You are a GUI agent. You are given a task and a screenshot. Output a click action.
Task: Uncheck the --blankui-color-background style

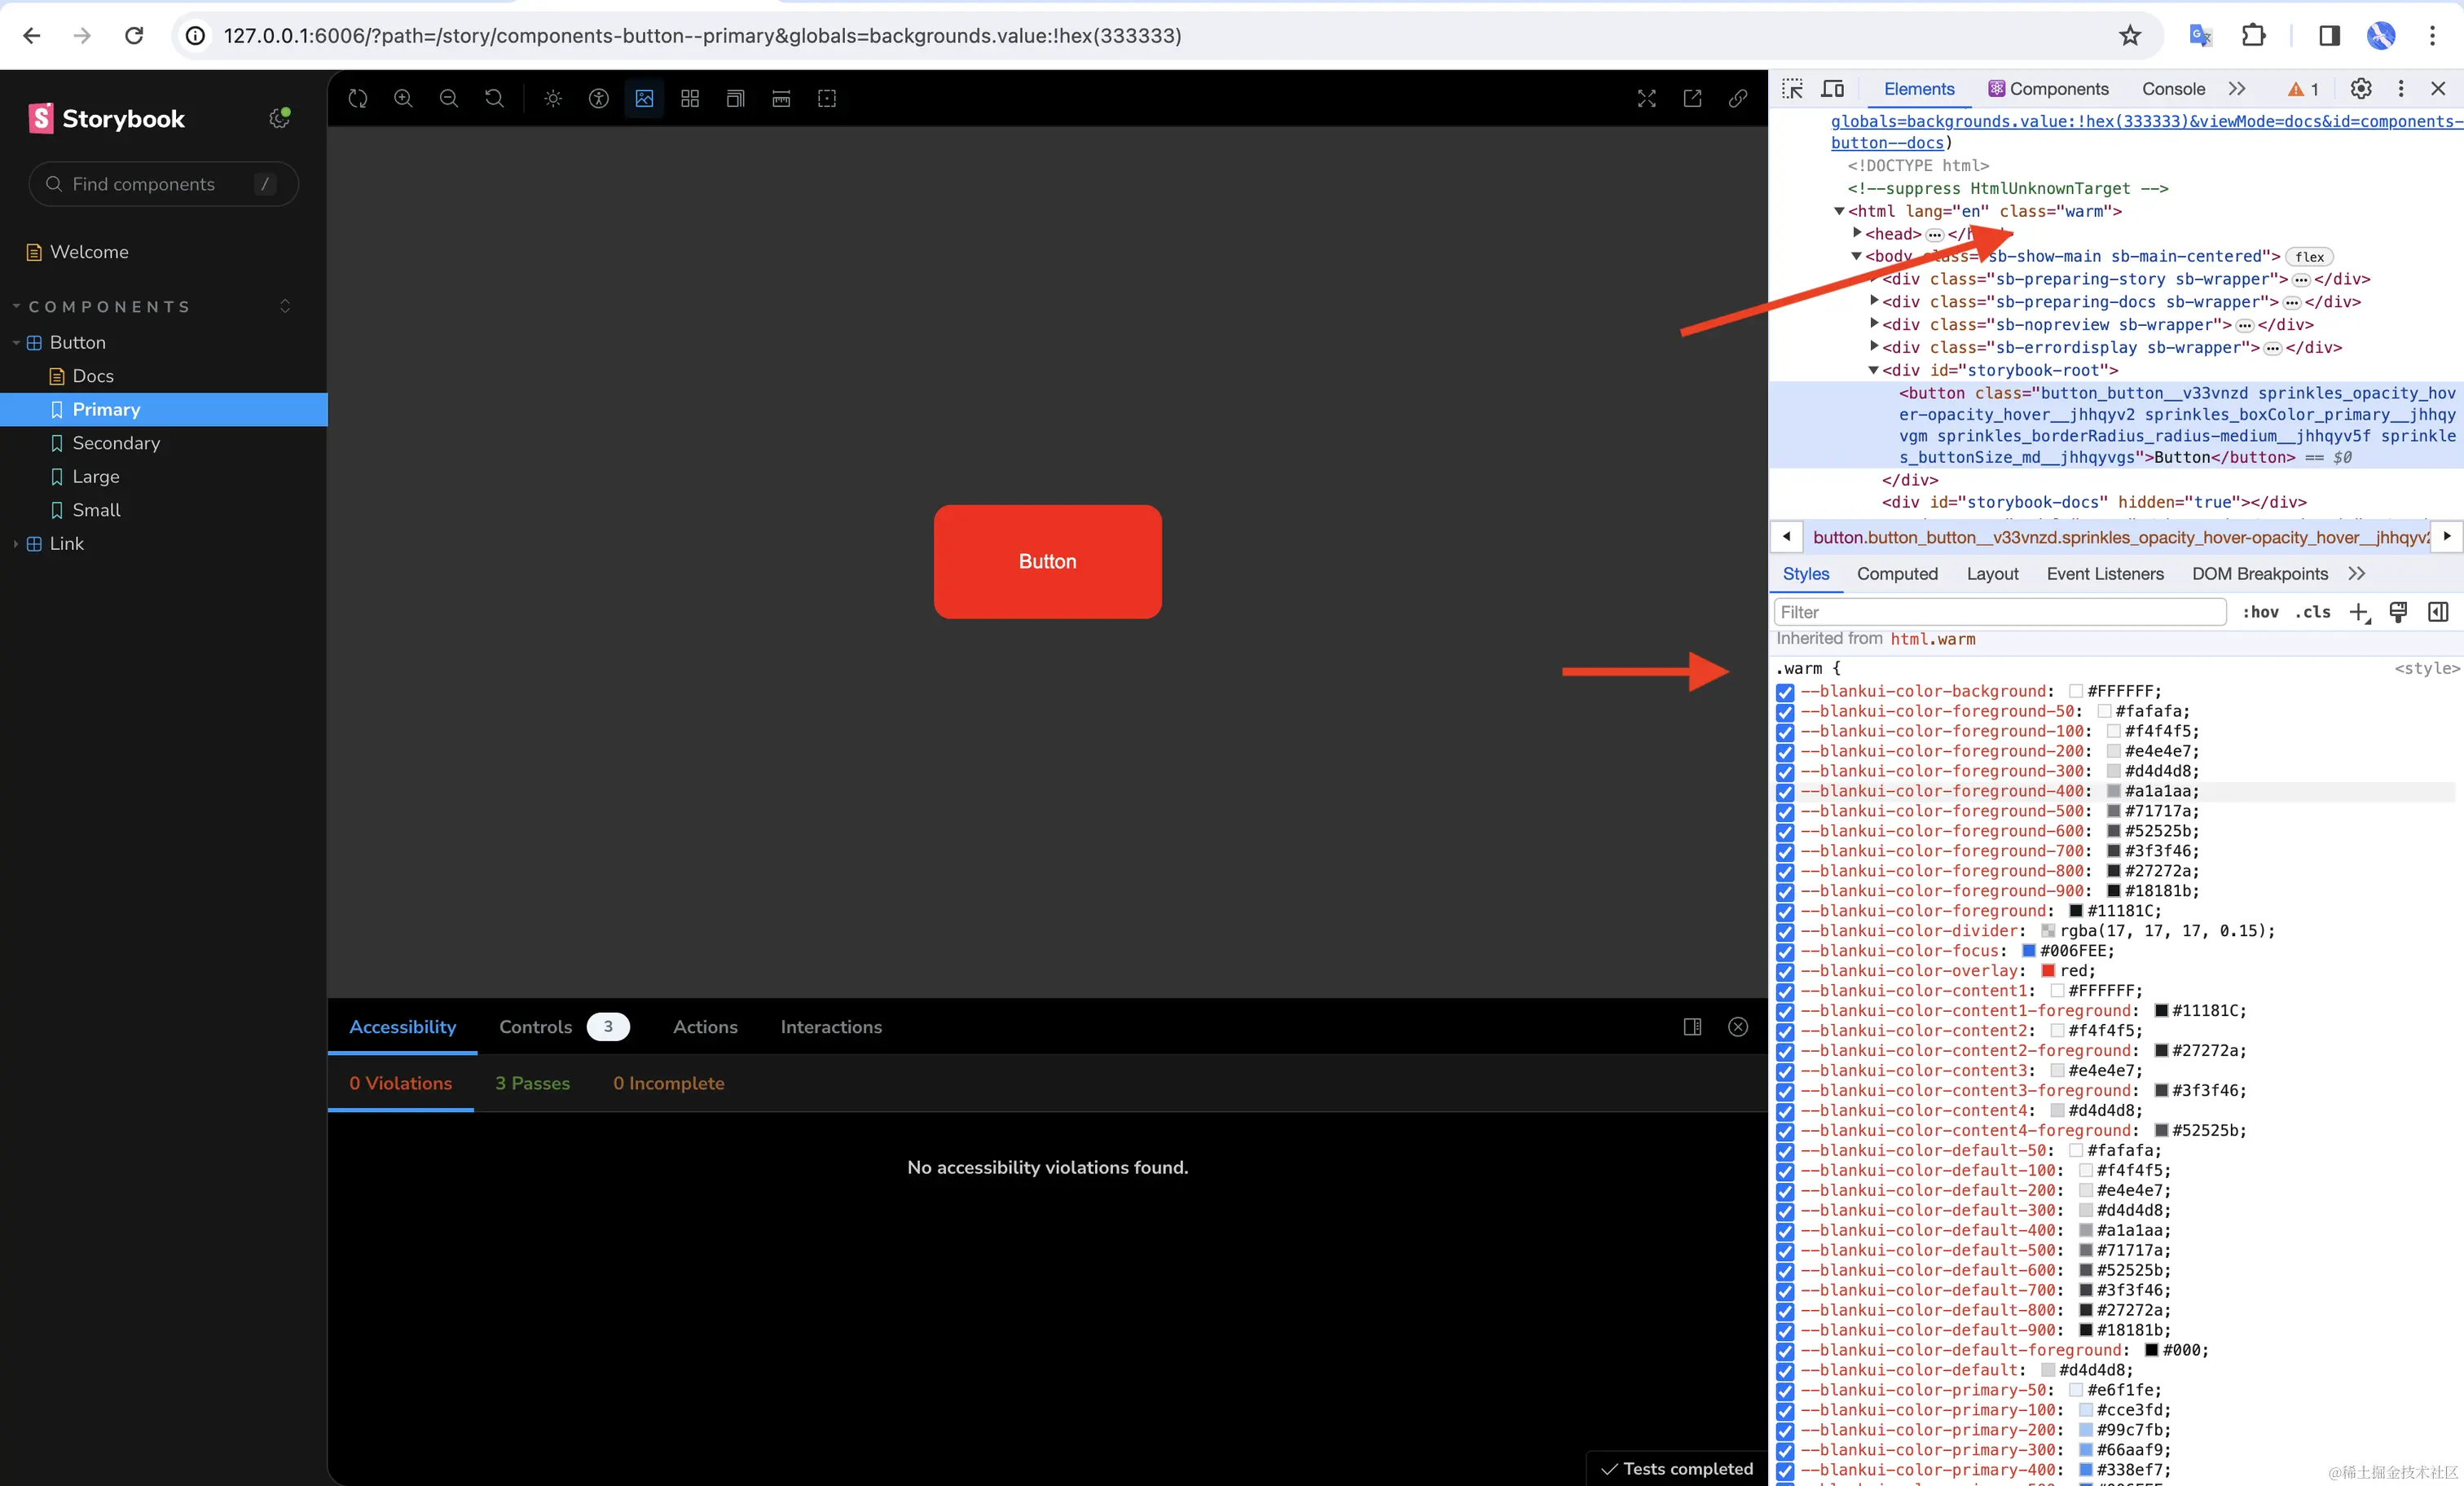(1785, 692)
